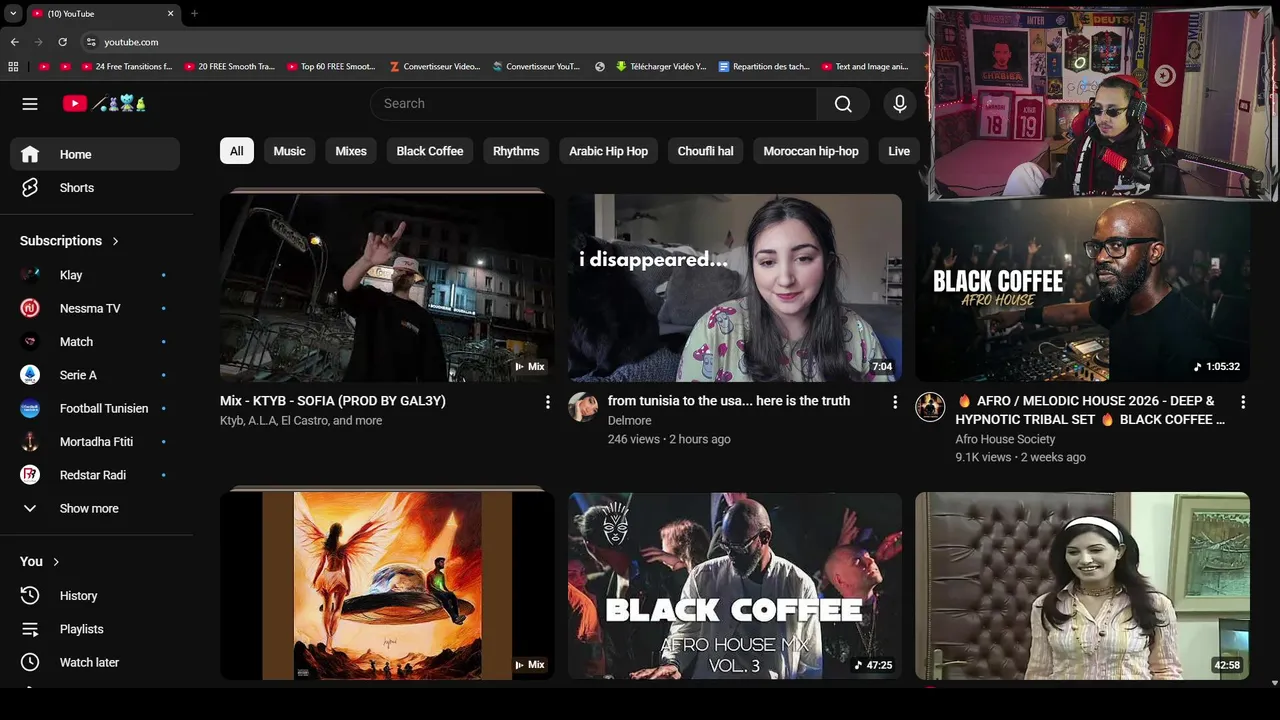Open Playlists from the sidebar

pyautogui.click(x=95, y=629)
